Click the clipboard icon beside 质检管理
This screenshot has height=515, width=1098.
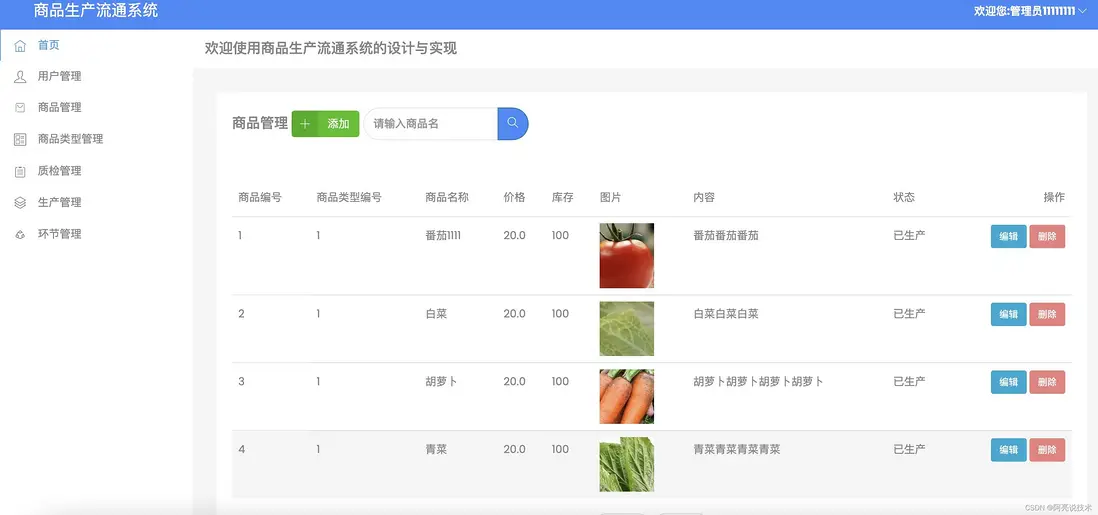[20, 171]
